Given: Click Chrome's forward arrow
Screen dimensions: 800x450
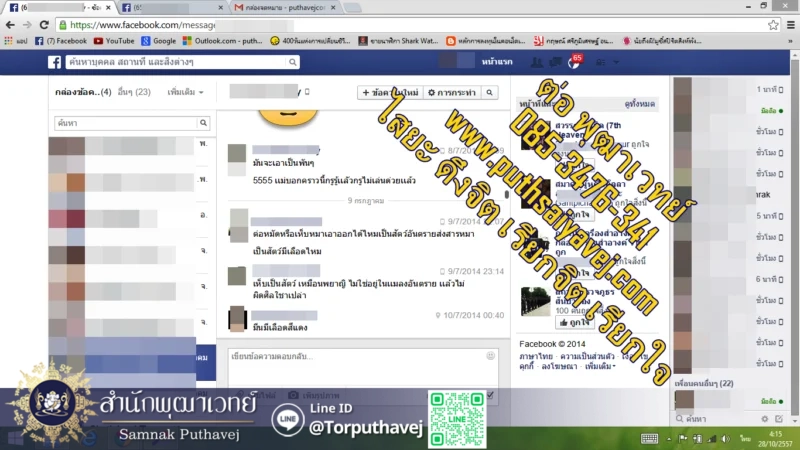Looking at the screenshot, I should [x=27, y=24].
